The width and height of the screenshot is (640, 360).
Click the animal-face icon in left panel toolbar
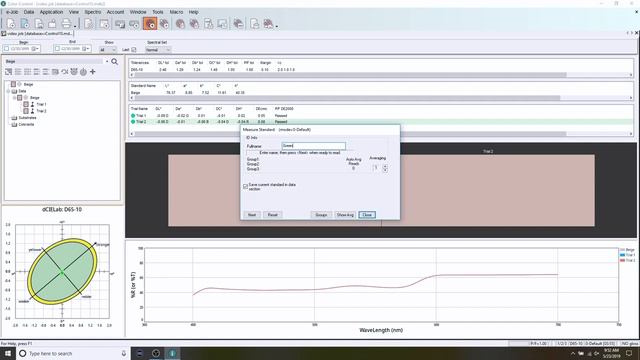[x=74, y=72]
